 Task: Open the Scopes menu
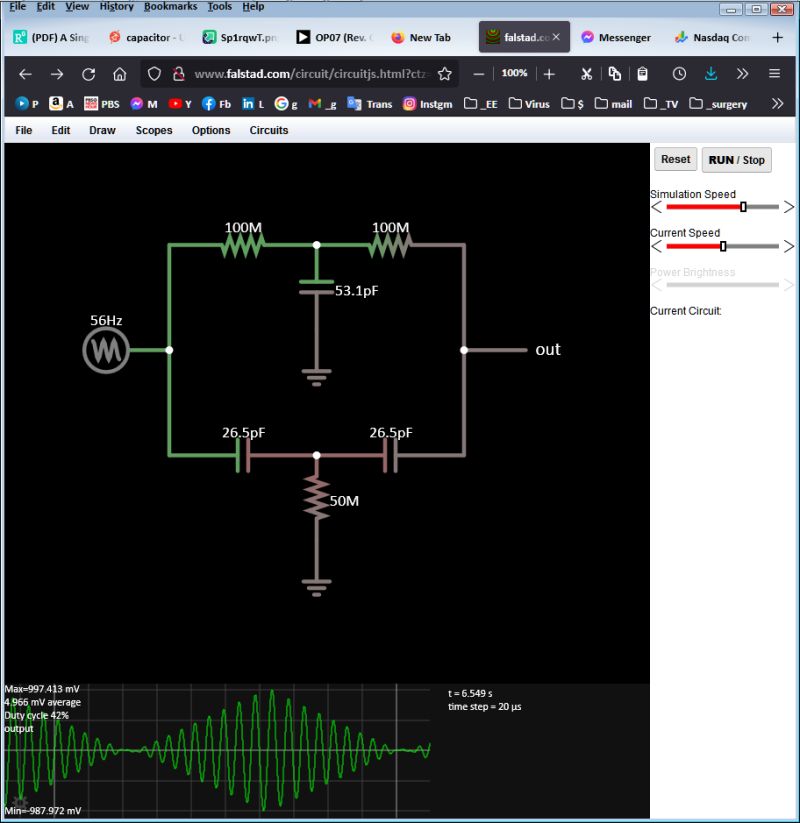click(154, 130)
